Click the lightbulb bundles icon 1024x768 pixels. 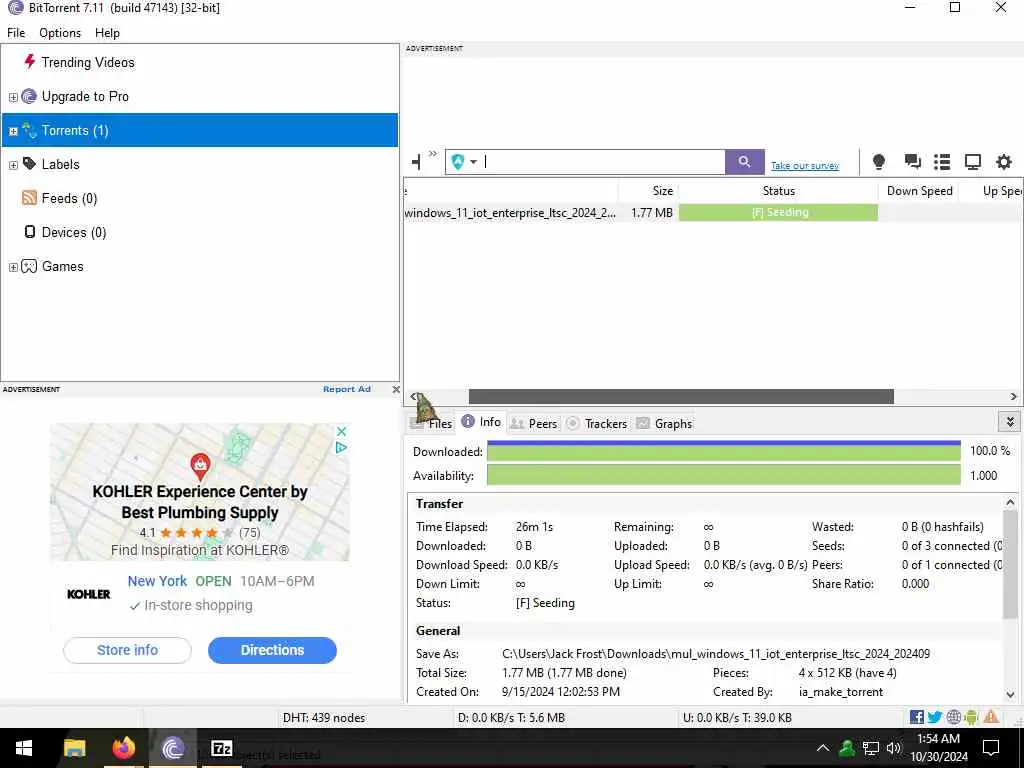[x=879, y=161]
